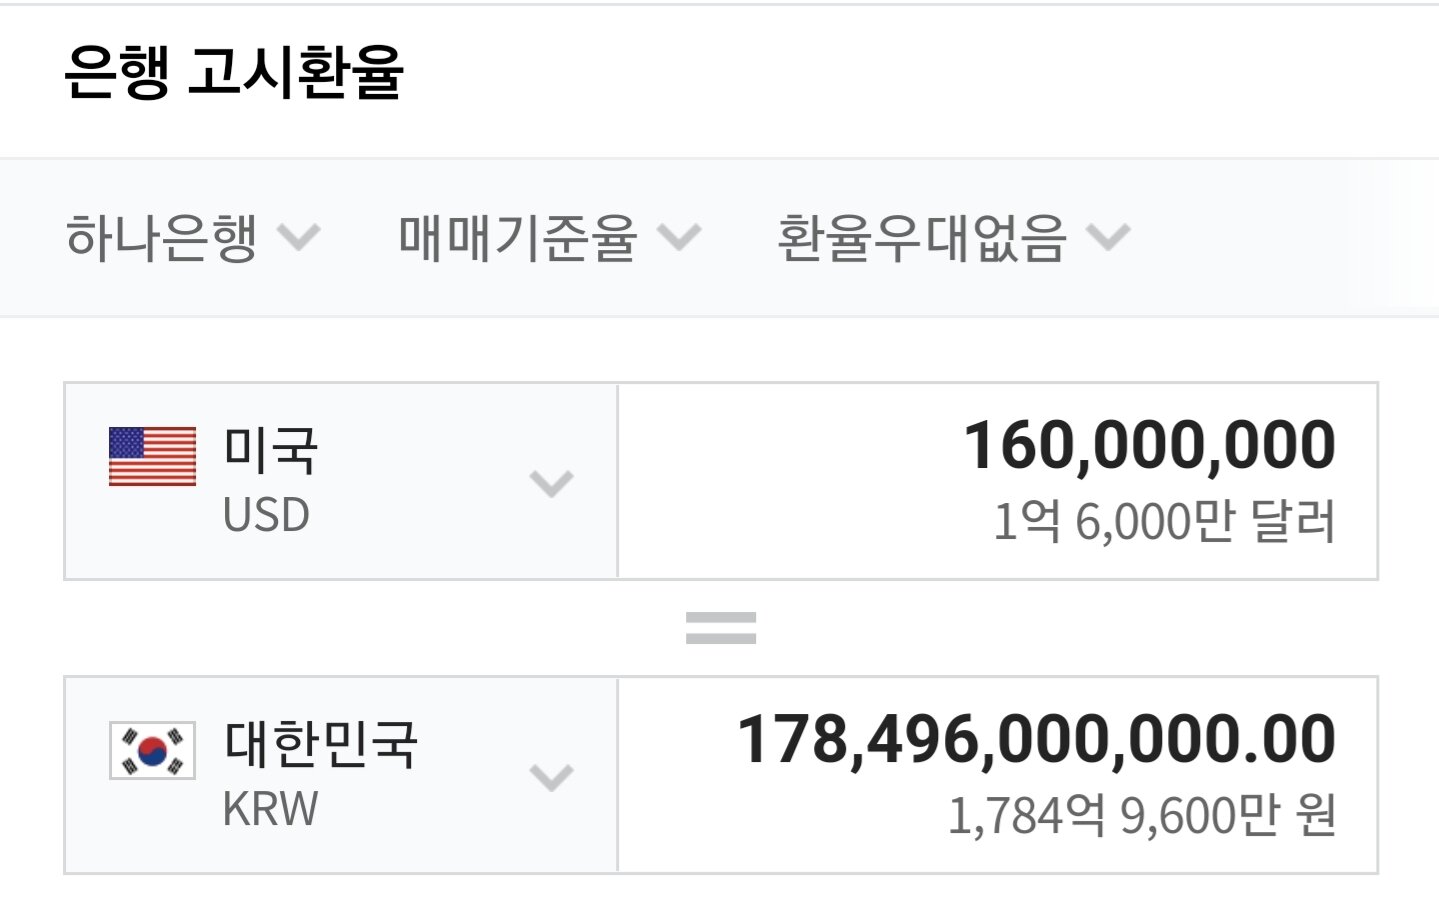Click the South Korea flag icon
The width and height of the screenshot is (1439, 915).
[x=152, y=750]
